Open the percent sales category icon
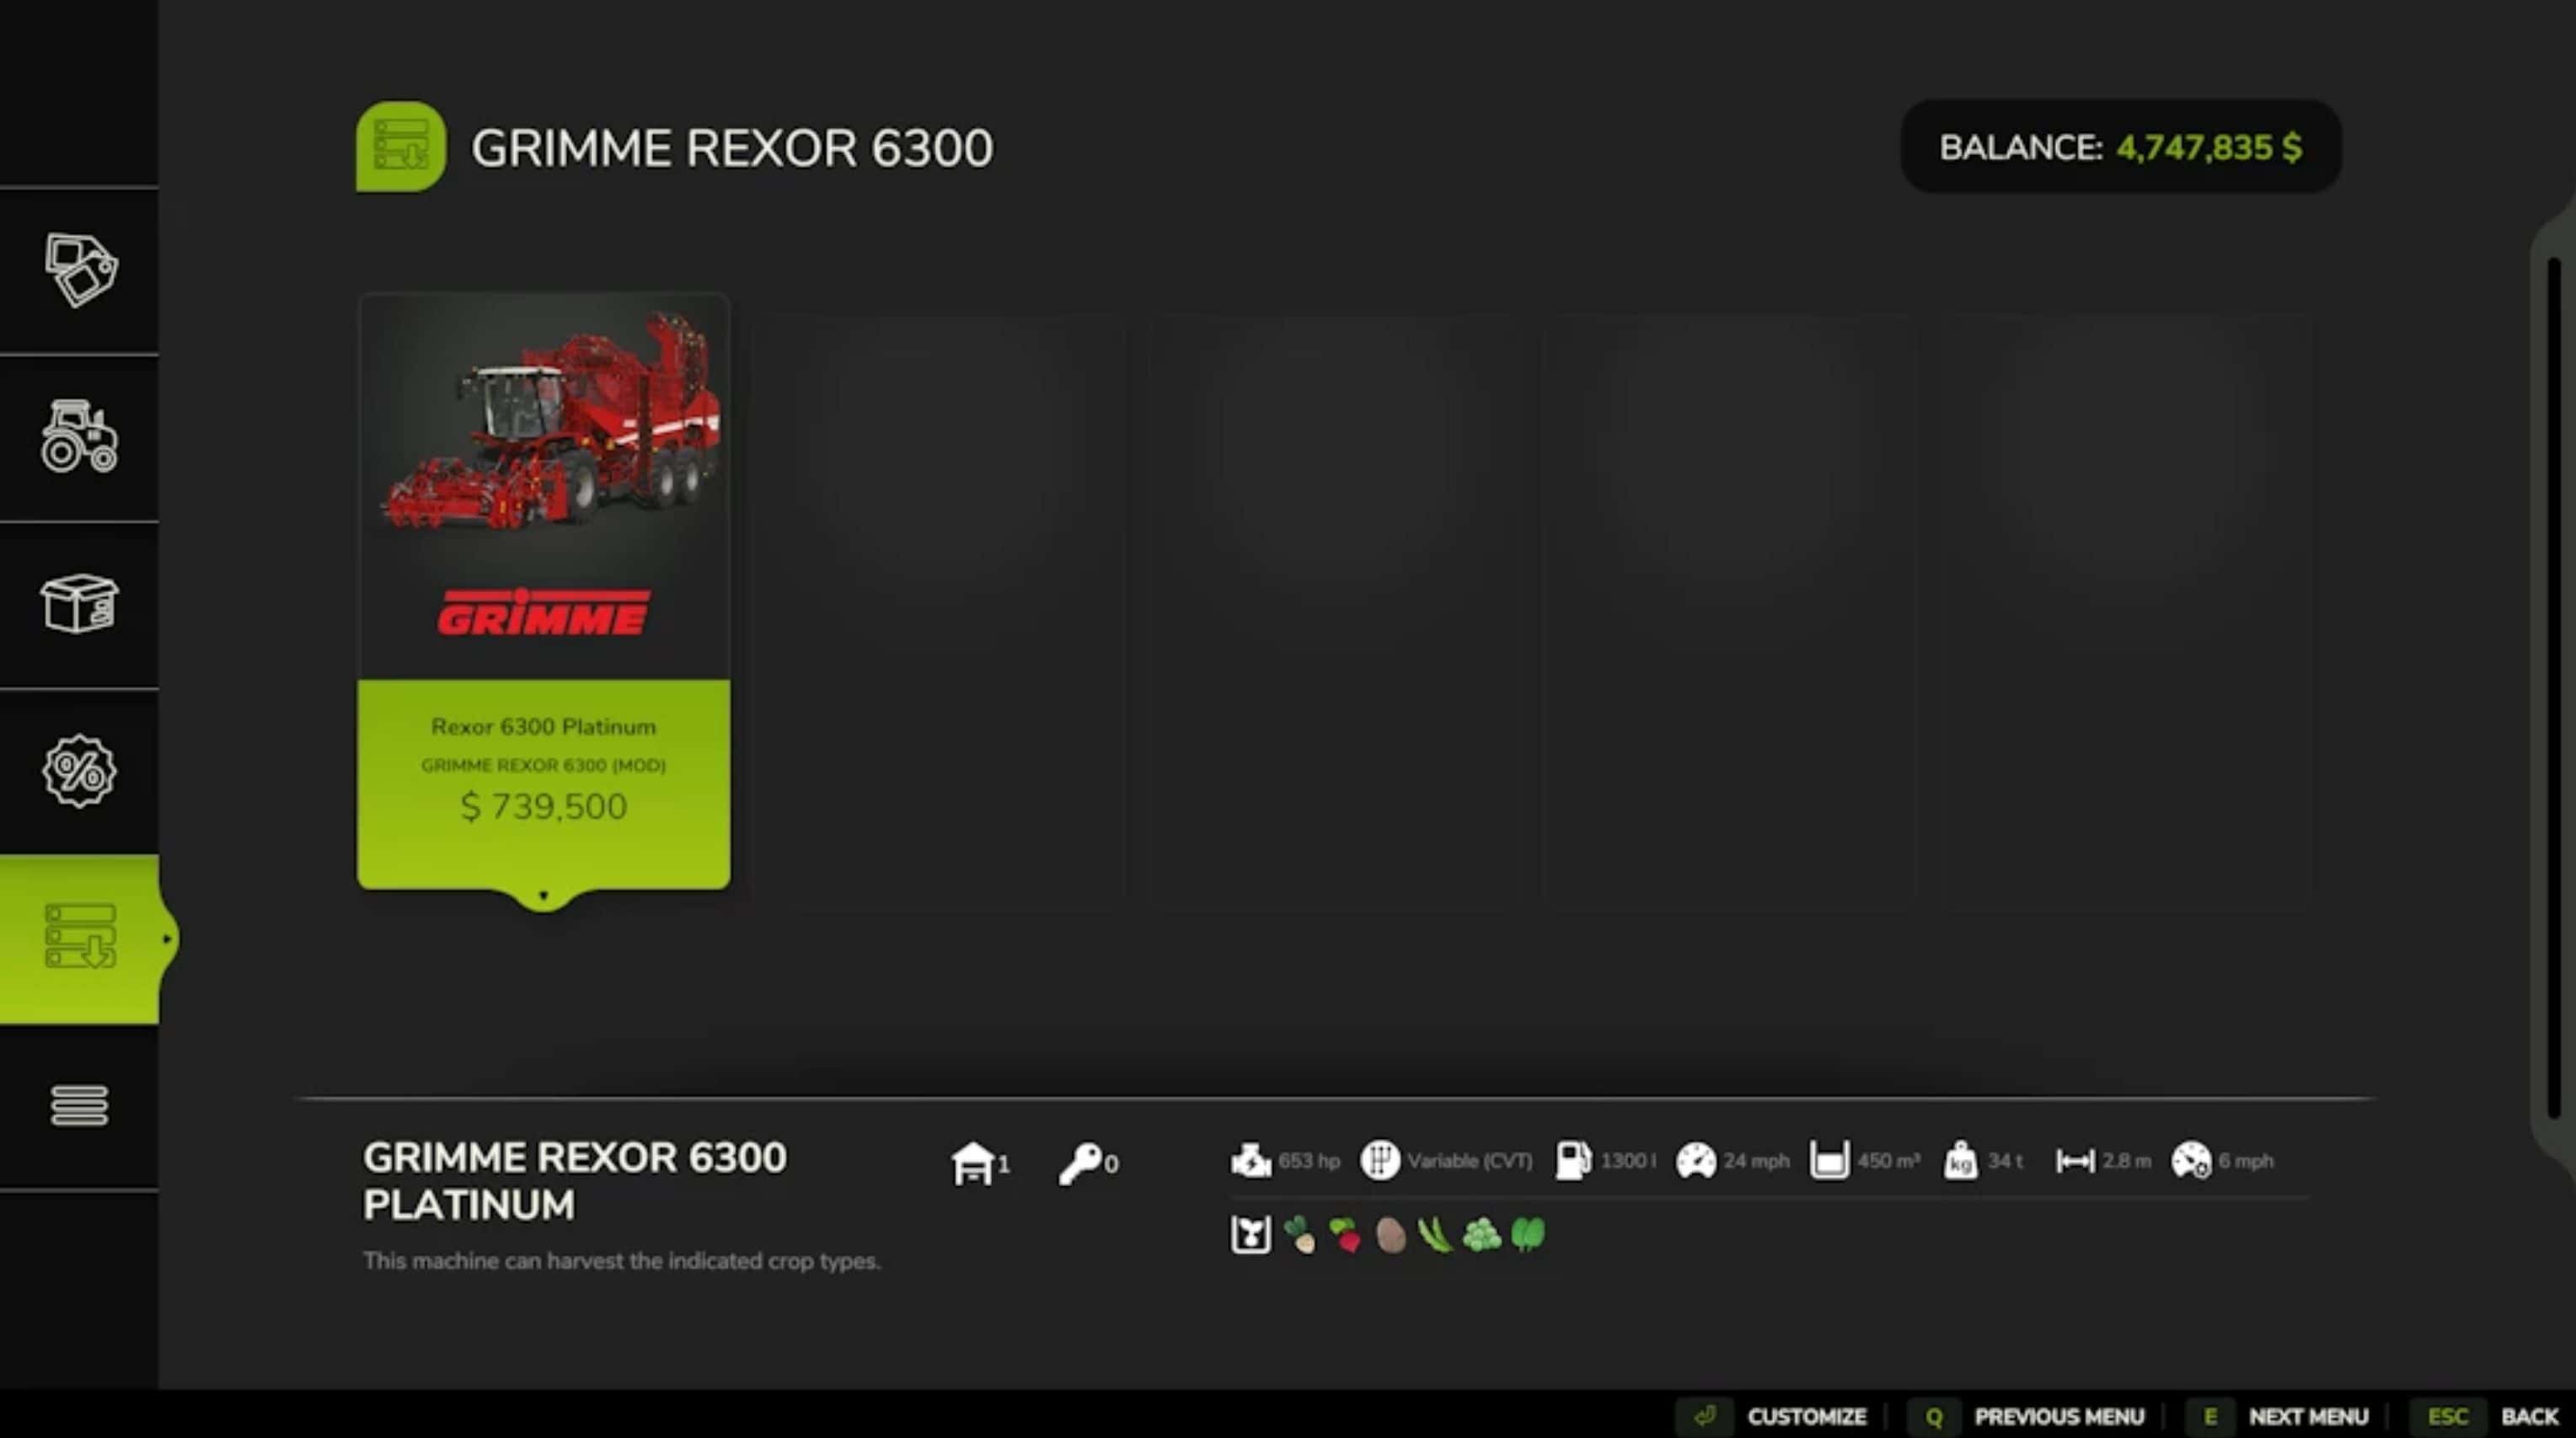The height and width of the screenshot is (1438, 2576). click(x=80, y=770)
